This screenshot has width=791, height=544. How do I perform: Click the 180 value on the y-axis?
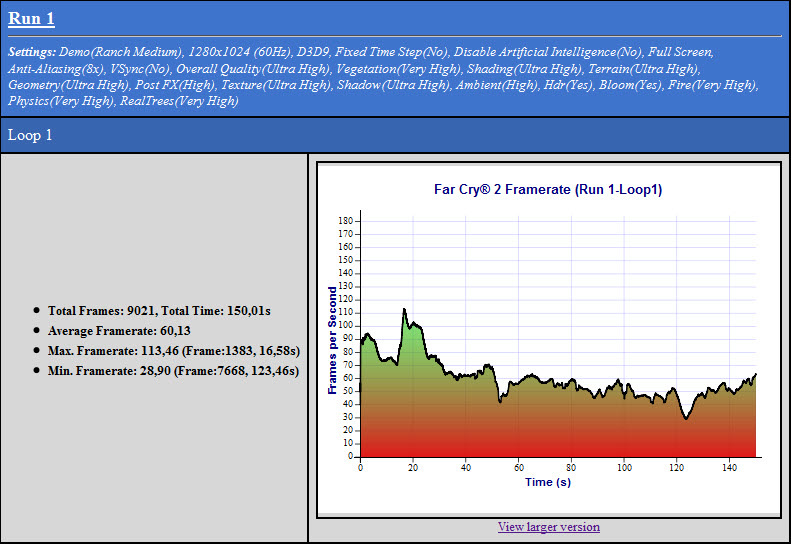(346, 221)
